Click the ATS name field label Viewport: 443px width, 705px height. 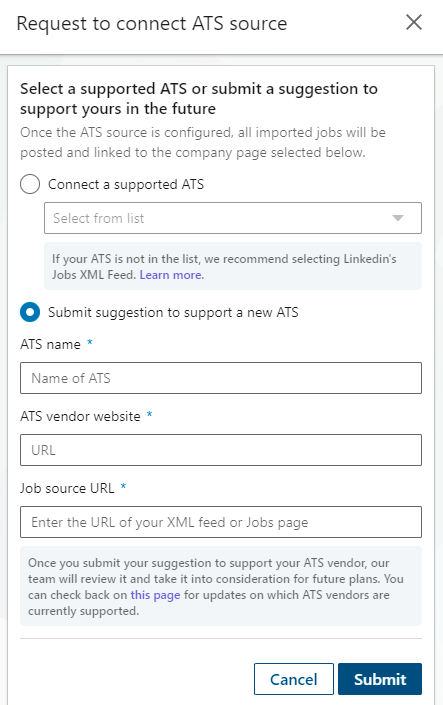[x=50, y=344]
